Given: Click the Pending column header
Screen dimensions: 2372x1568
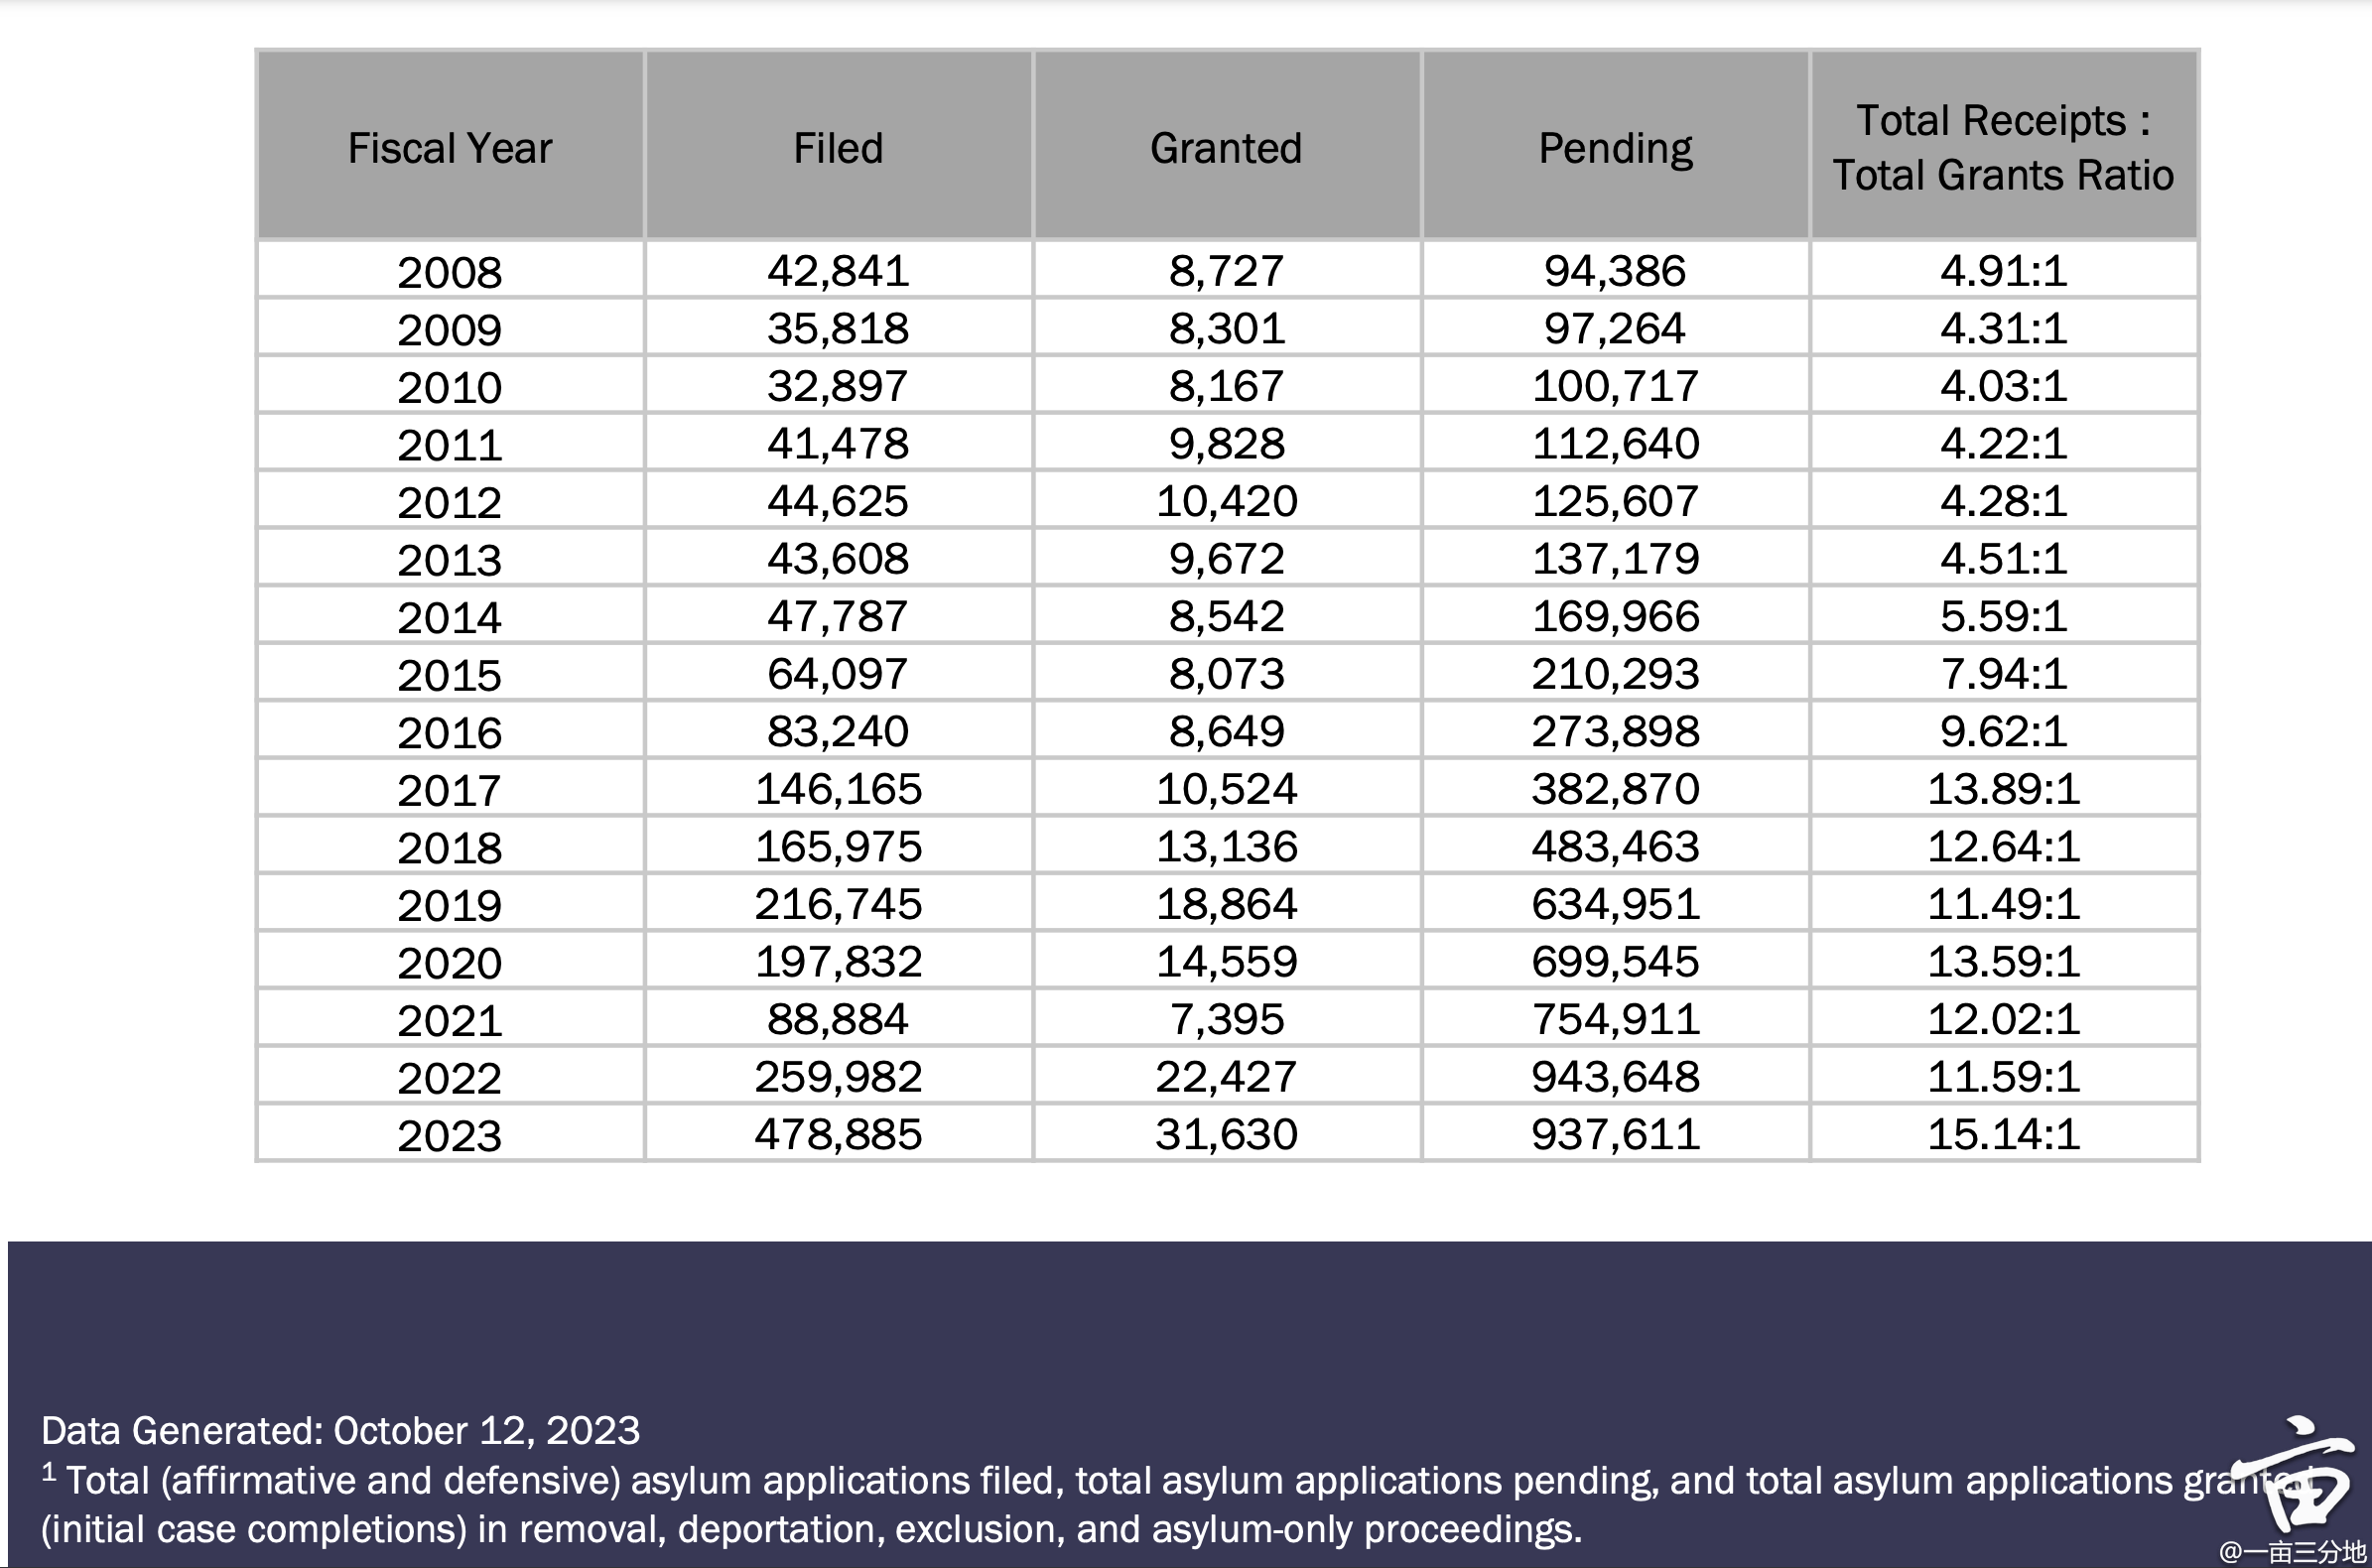Looking at the screenshot, I should click(1615, 146).
